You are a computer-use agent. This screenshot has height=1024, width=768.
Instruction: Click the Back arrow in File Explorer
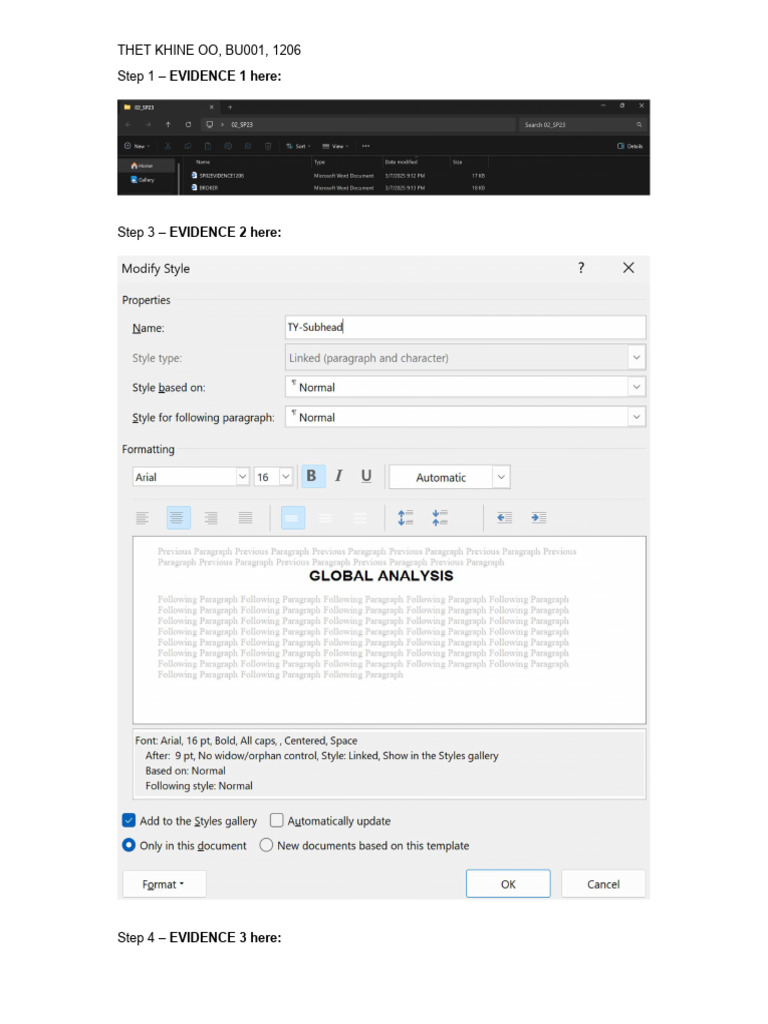(x=128, y=124)
